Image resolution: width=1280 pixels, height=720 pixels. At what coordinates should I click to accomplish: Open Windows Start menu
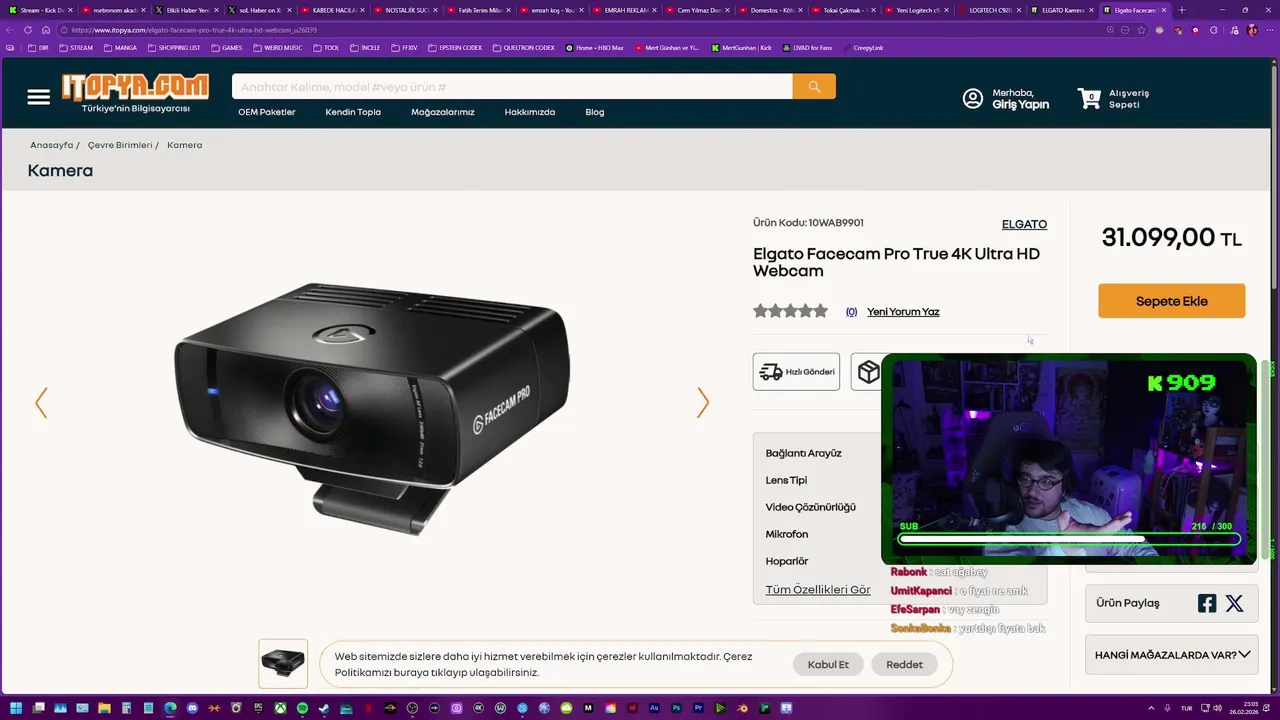pos(16,708)
